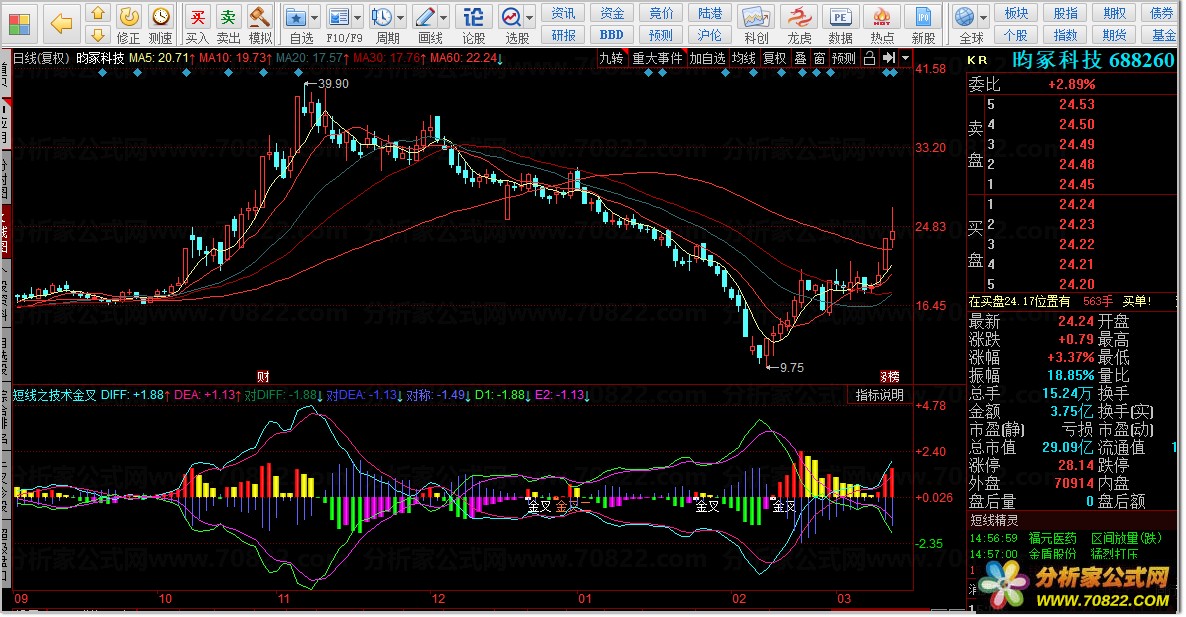Open the 研报 research button
The image size is (1186, 617).
pyautogui.click(x=563, y=35)
